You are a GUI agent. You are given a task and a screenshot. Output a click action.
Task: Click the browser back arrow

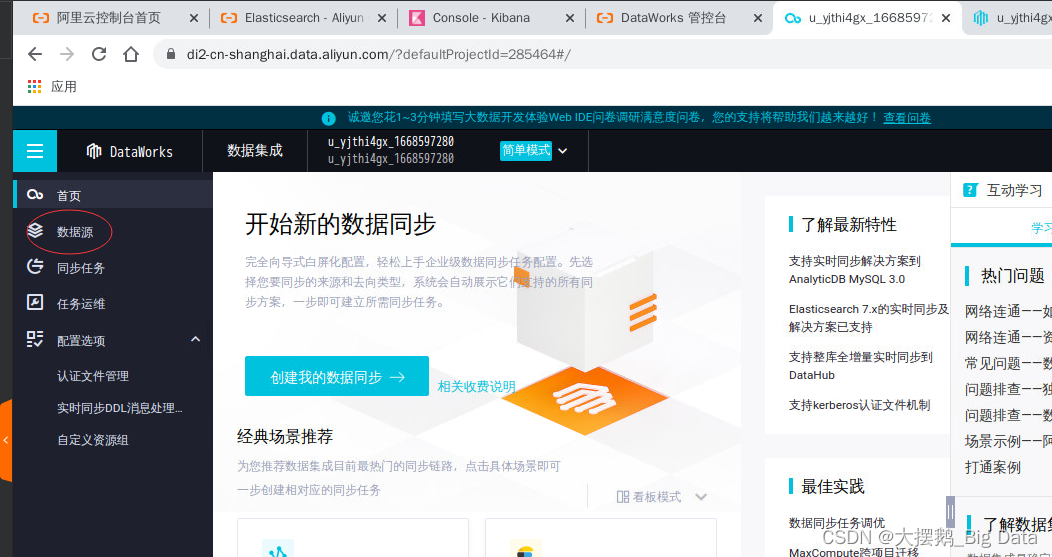tap(35, 54)
